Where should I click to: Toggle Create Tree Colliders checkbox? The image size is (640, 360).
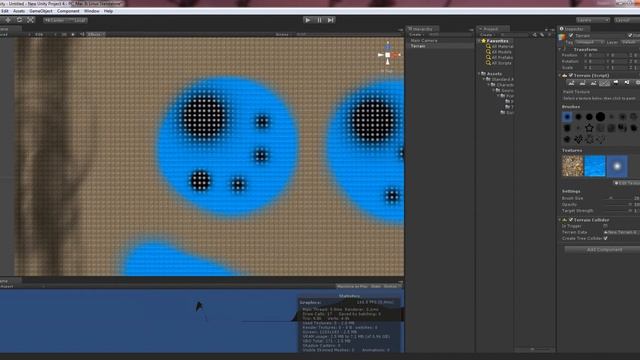tap(605, 238)
